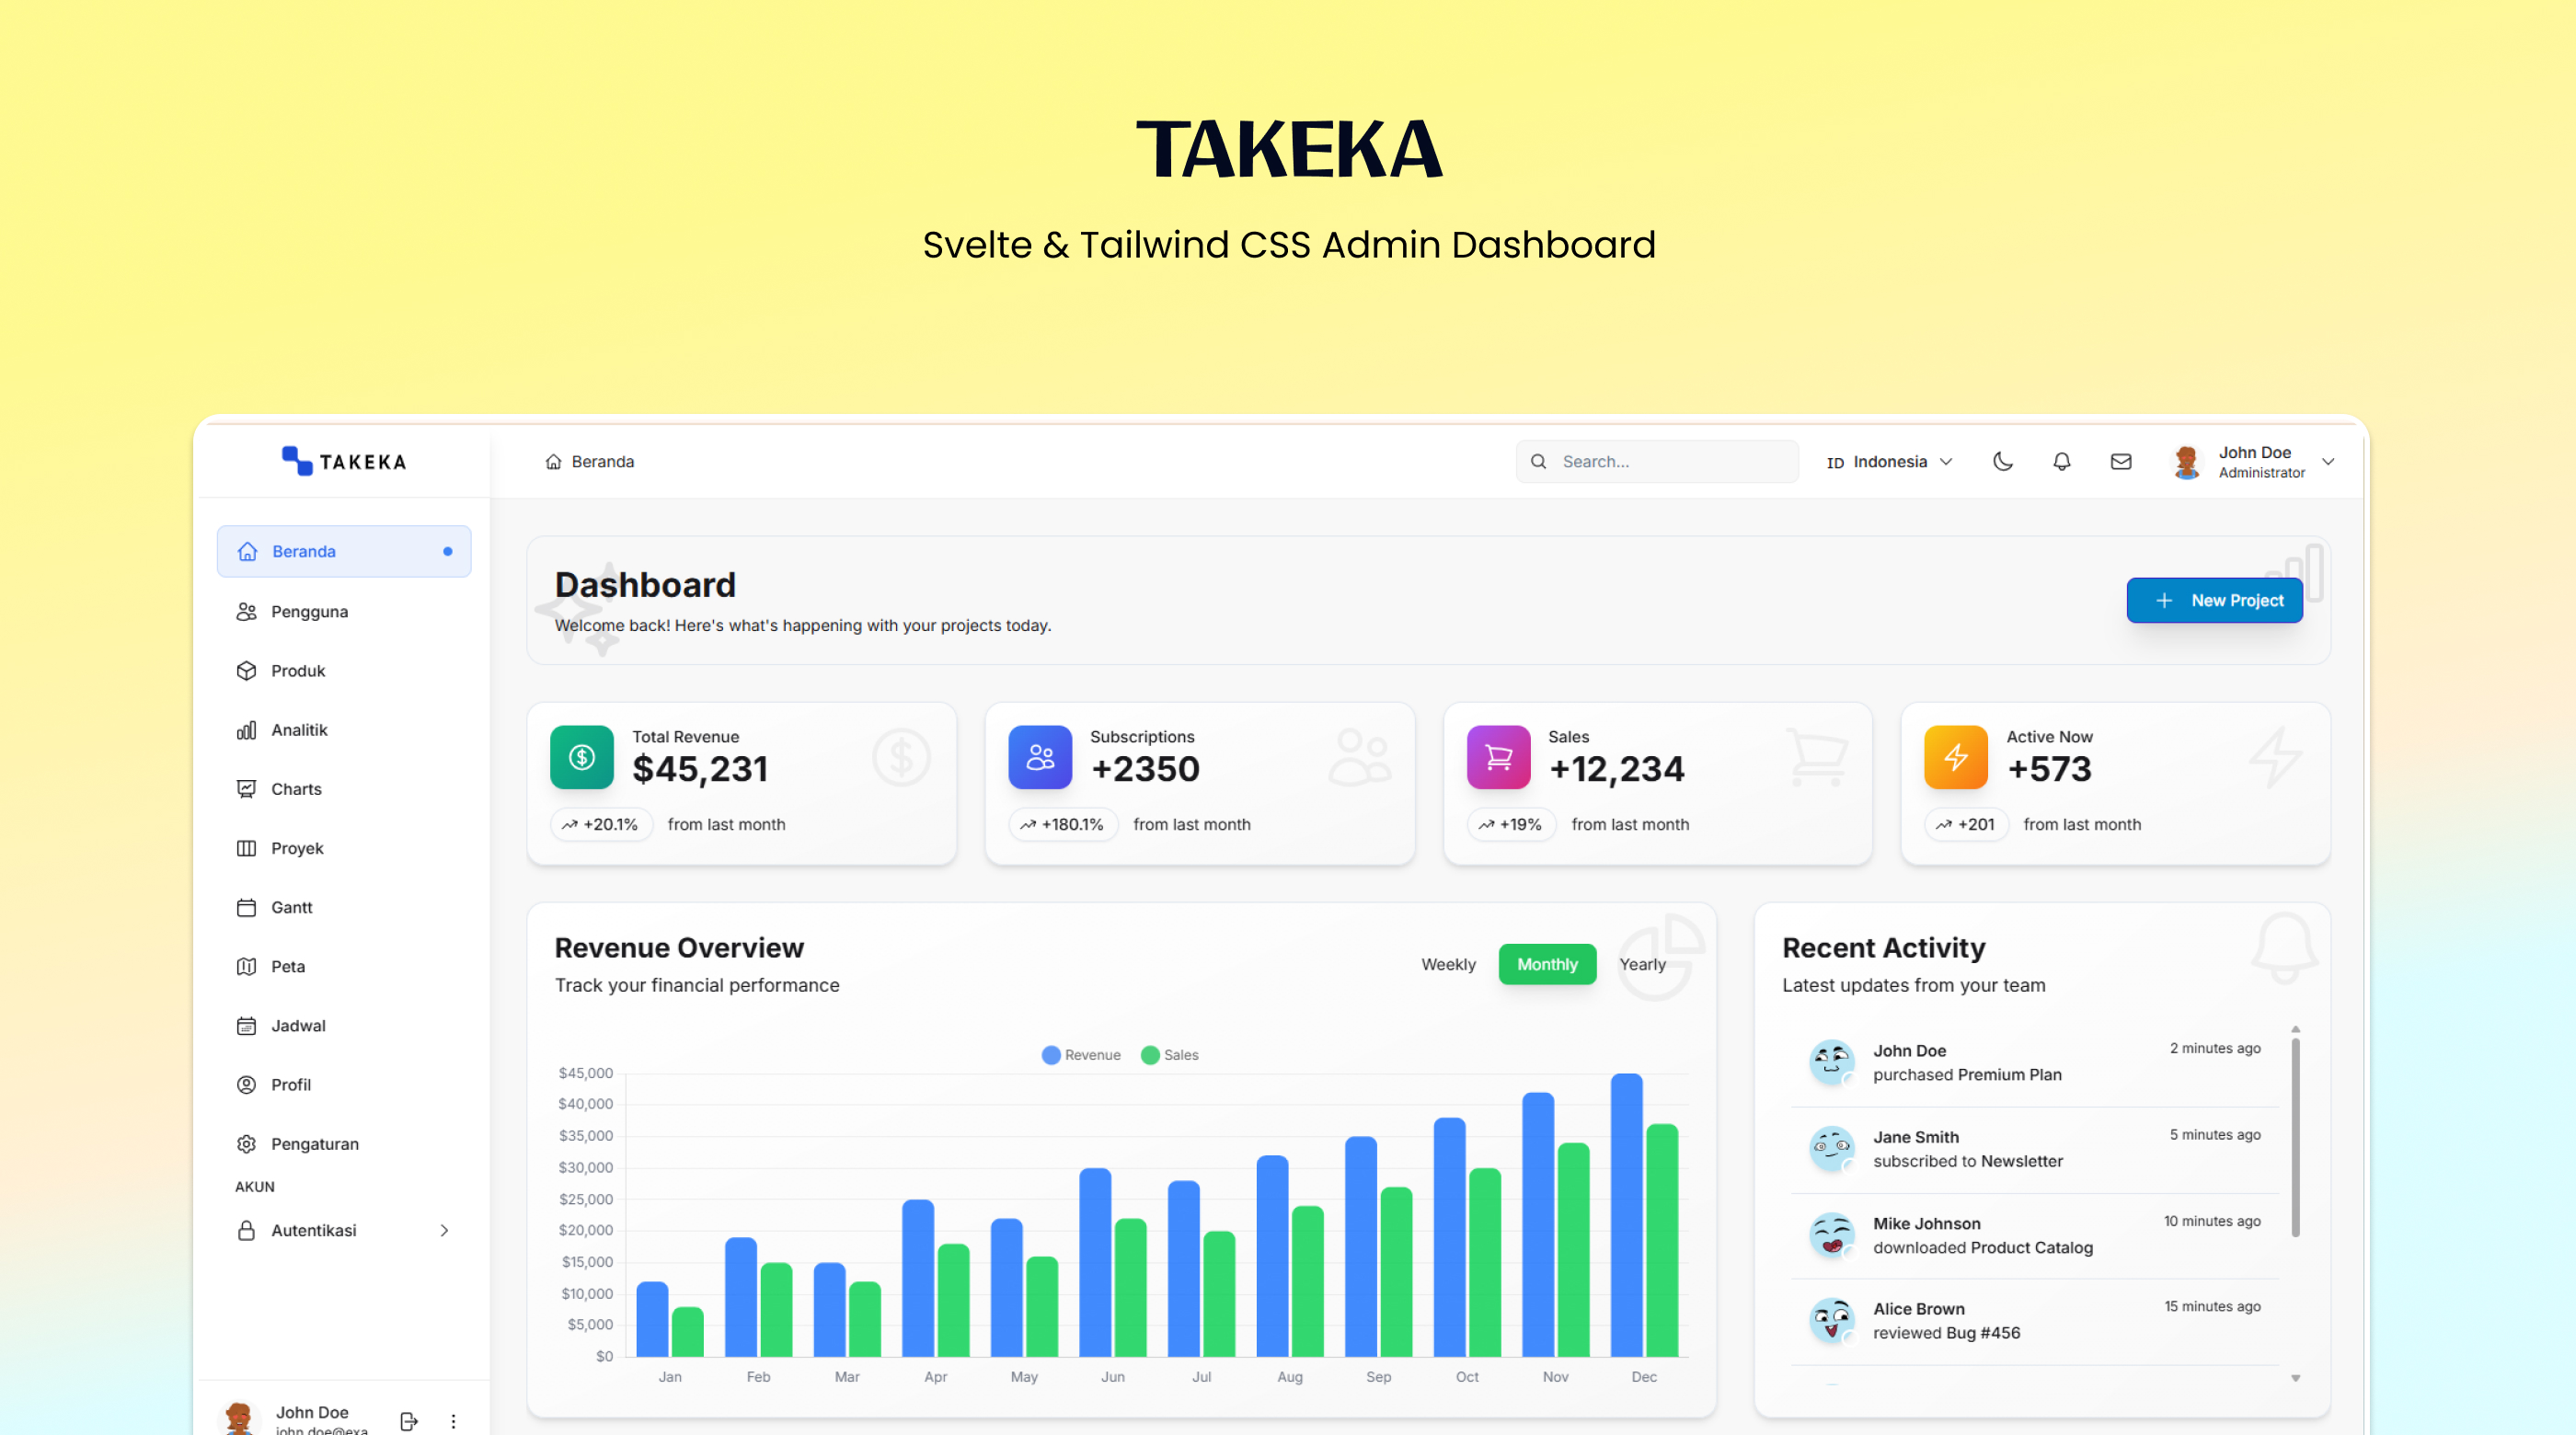Click the logout icon beside John Doe
Image resolution: width=2576 pixels, height=1435 pixels.
pos(408,1420)
